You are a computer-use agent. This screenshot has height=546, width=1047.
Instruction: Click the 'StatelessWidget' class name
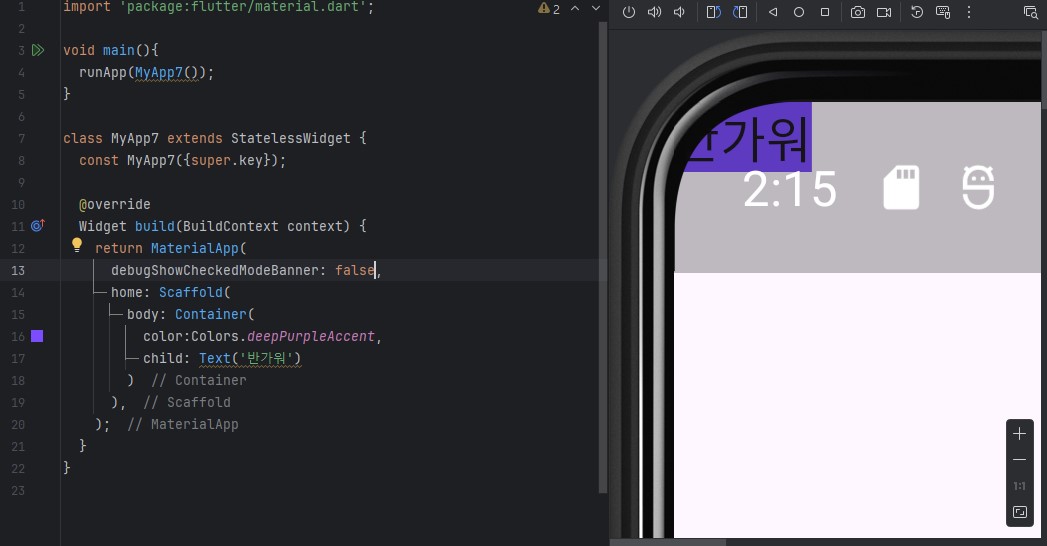click(290, 138)
